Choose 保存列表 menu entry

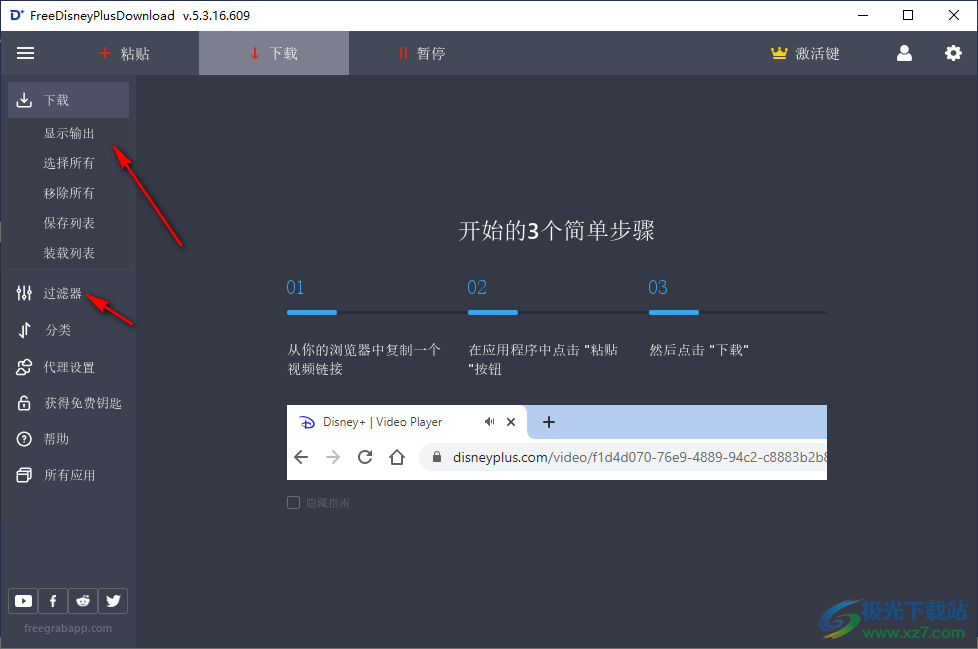tap(69, 223)
